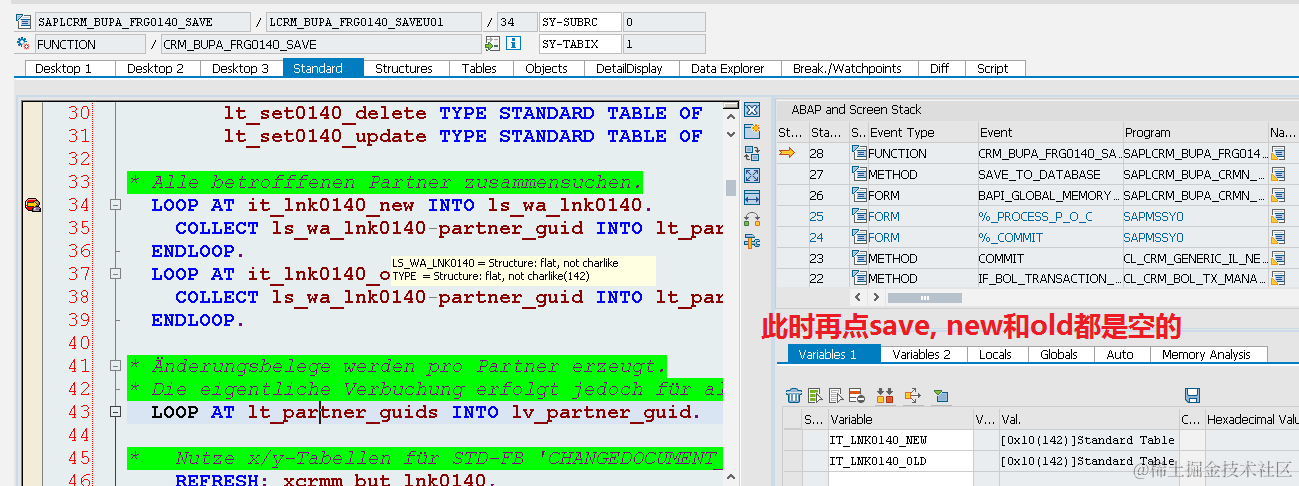The image size is (1299, 486).
Task: Click the blue save floppy-disk icon
Action: coord(1192,396)
